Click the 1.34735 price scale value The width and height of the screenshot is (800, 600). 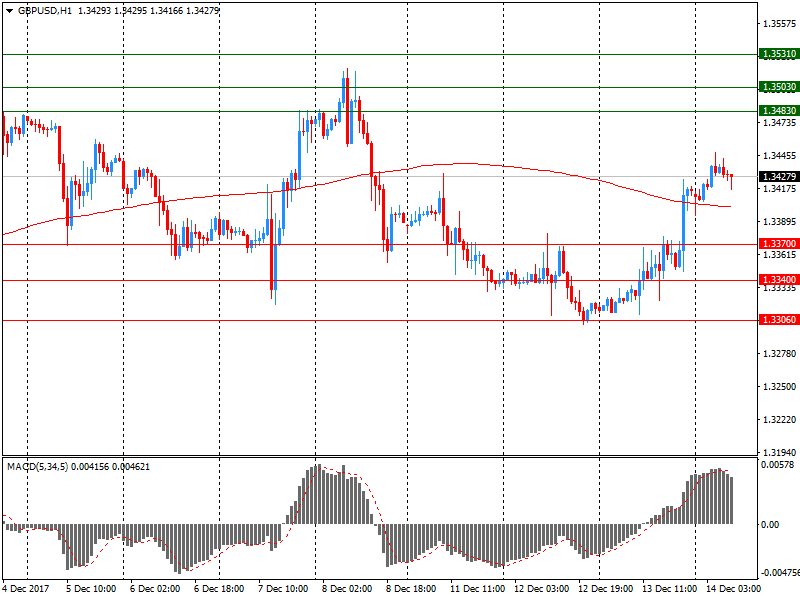[x=779, y=122]
